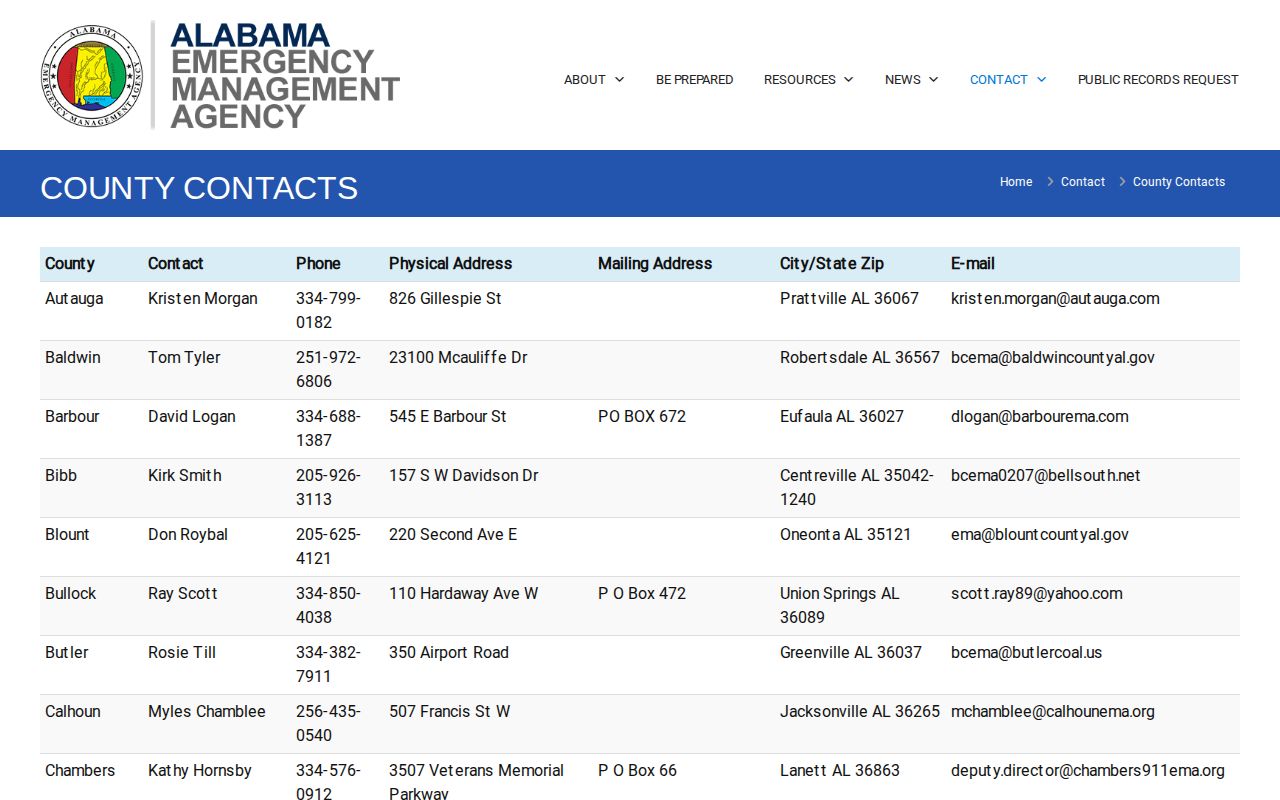This screenshot has width=1280, height=800.
Task: Click address 826 Gillespie St
Action: 445,299
